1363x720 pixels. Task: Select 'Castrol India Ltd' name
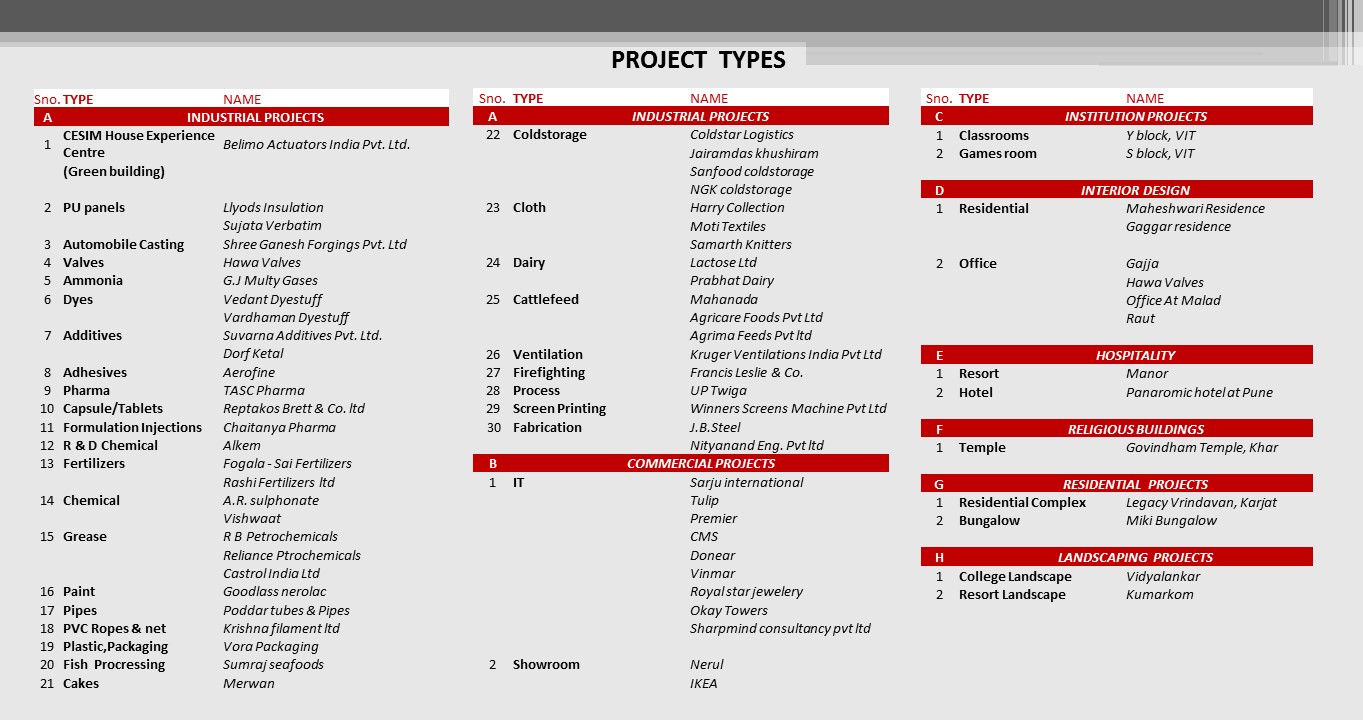[271, 574]
